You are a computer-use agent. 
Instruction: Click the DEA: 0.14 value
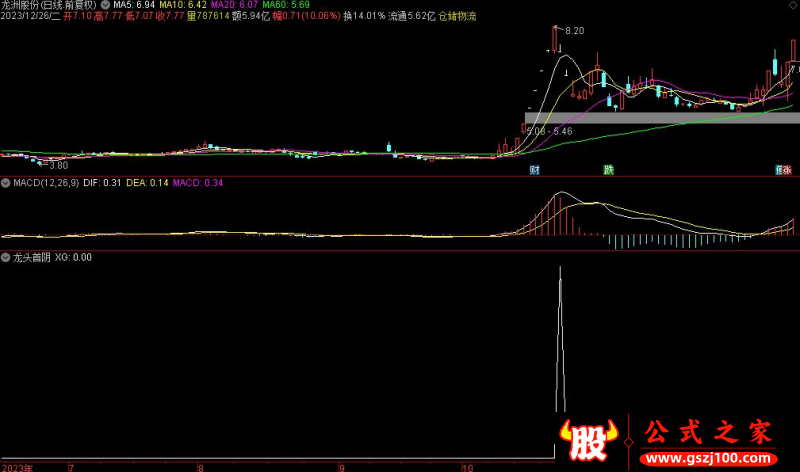pos(147,183)
